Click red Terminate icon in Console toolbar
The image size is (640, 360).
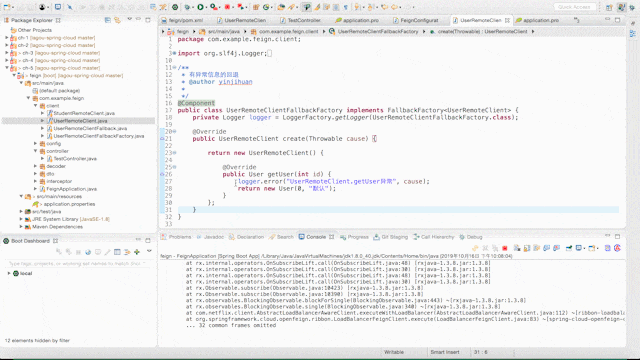(504, 248)
